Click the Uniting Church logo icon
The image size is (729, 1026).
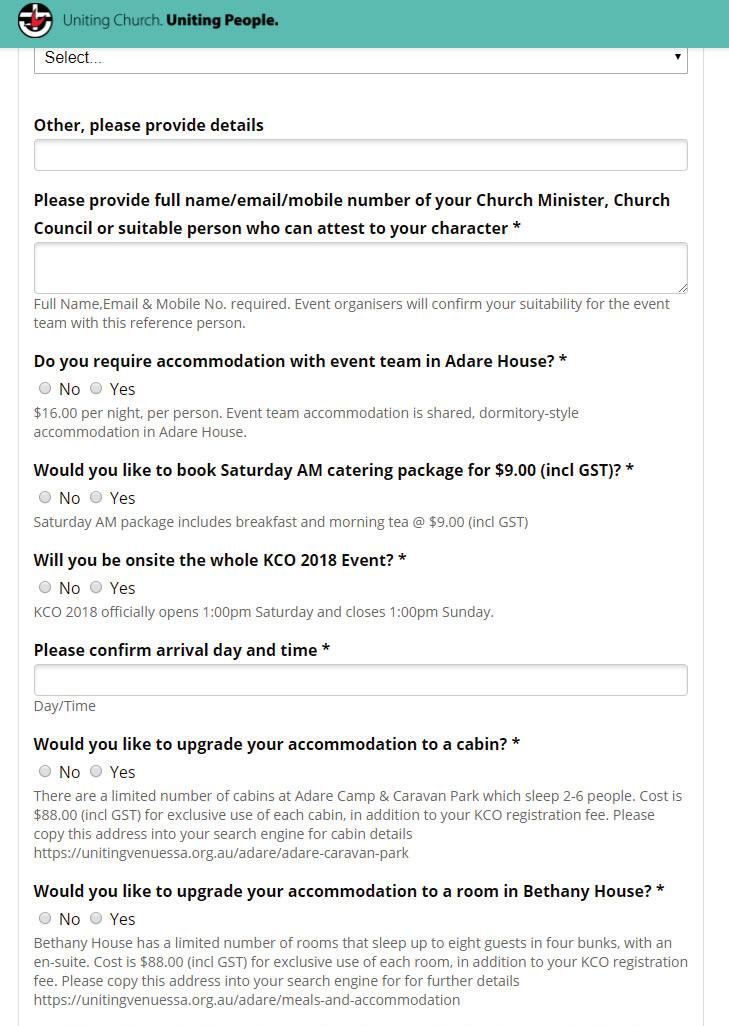34,21
